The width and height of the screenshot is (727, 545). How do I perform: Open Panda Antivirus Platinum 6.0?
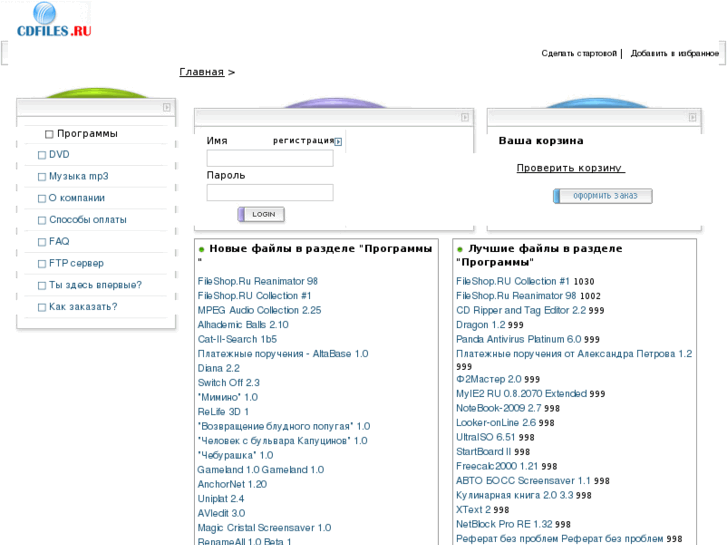tap(519, 339)
